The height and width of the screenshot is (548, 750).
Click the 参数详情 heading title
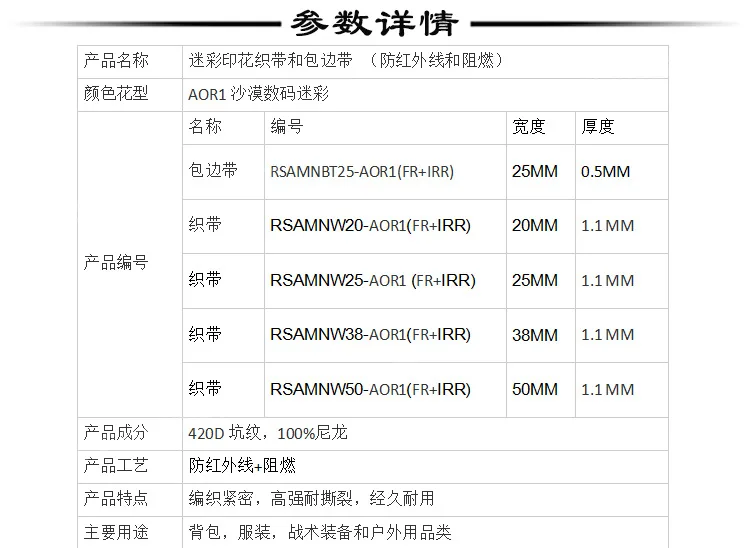[374, 22]
